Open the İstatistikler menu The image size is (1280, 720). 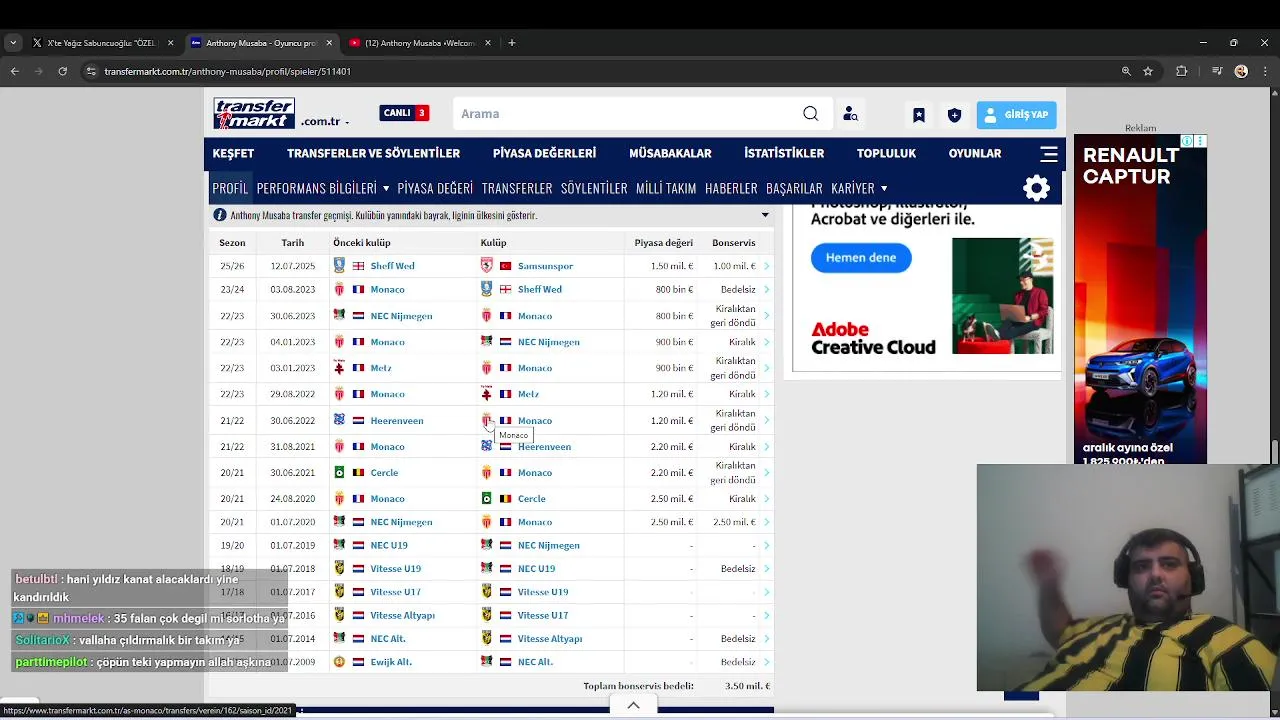(784, 153)
